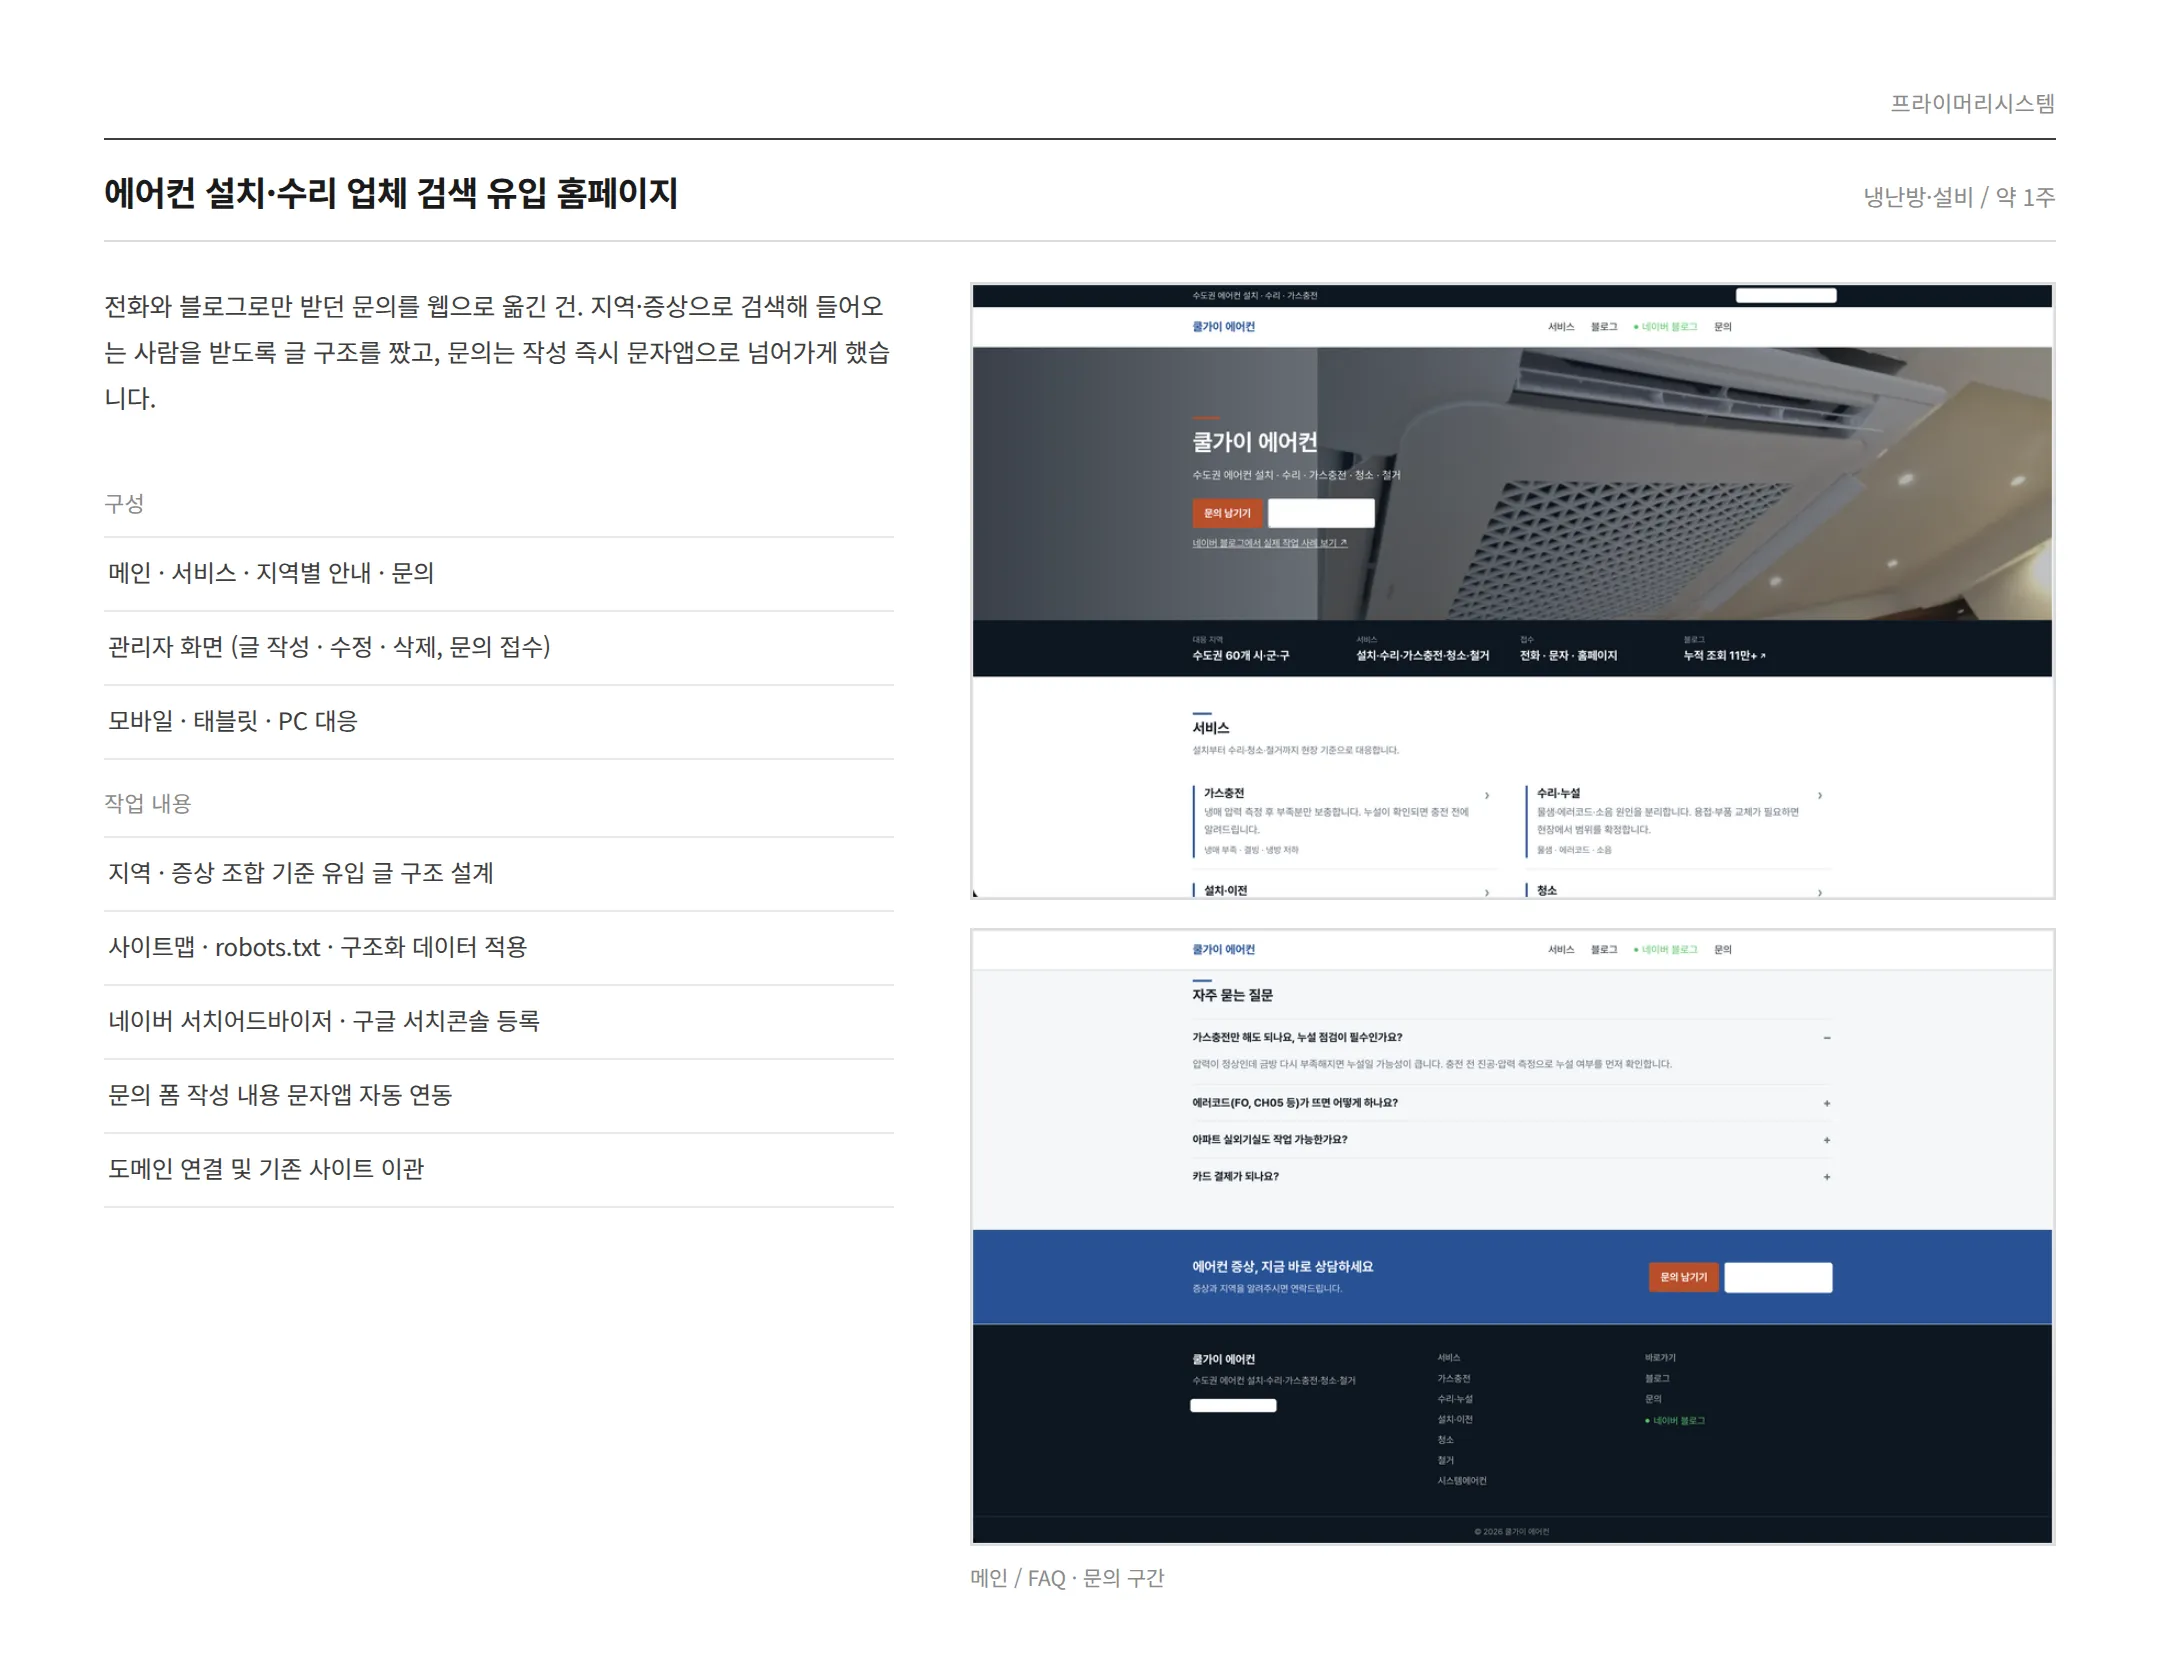Click the row '지역 · 증상 조합 기준 유입 글 구조 설계'
Screen dimensions: 2160x1676
coord(499,874)
